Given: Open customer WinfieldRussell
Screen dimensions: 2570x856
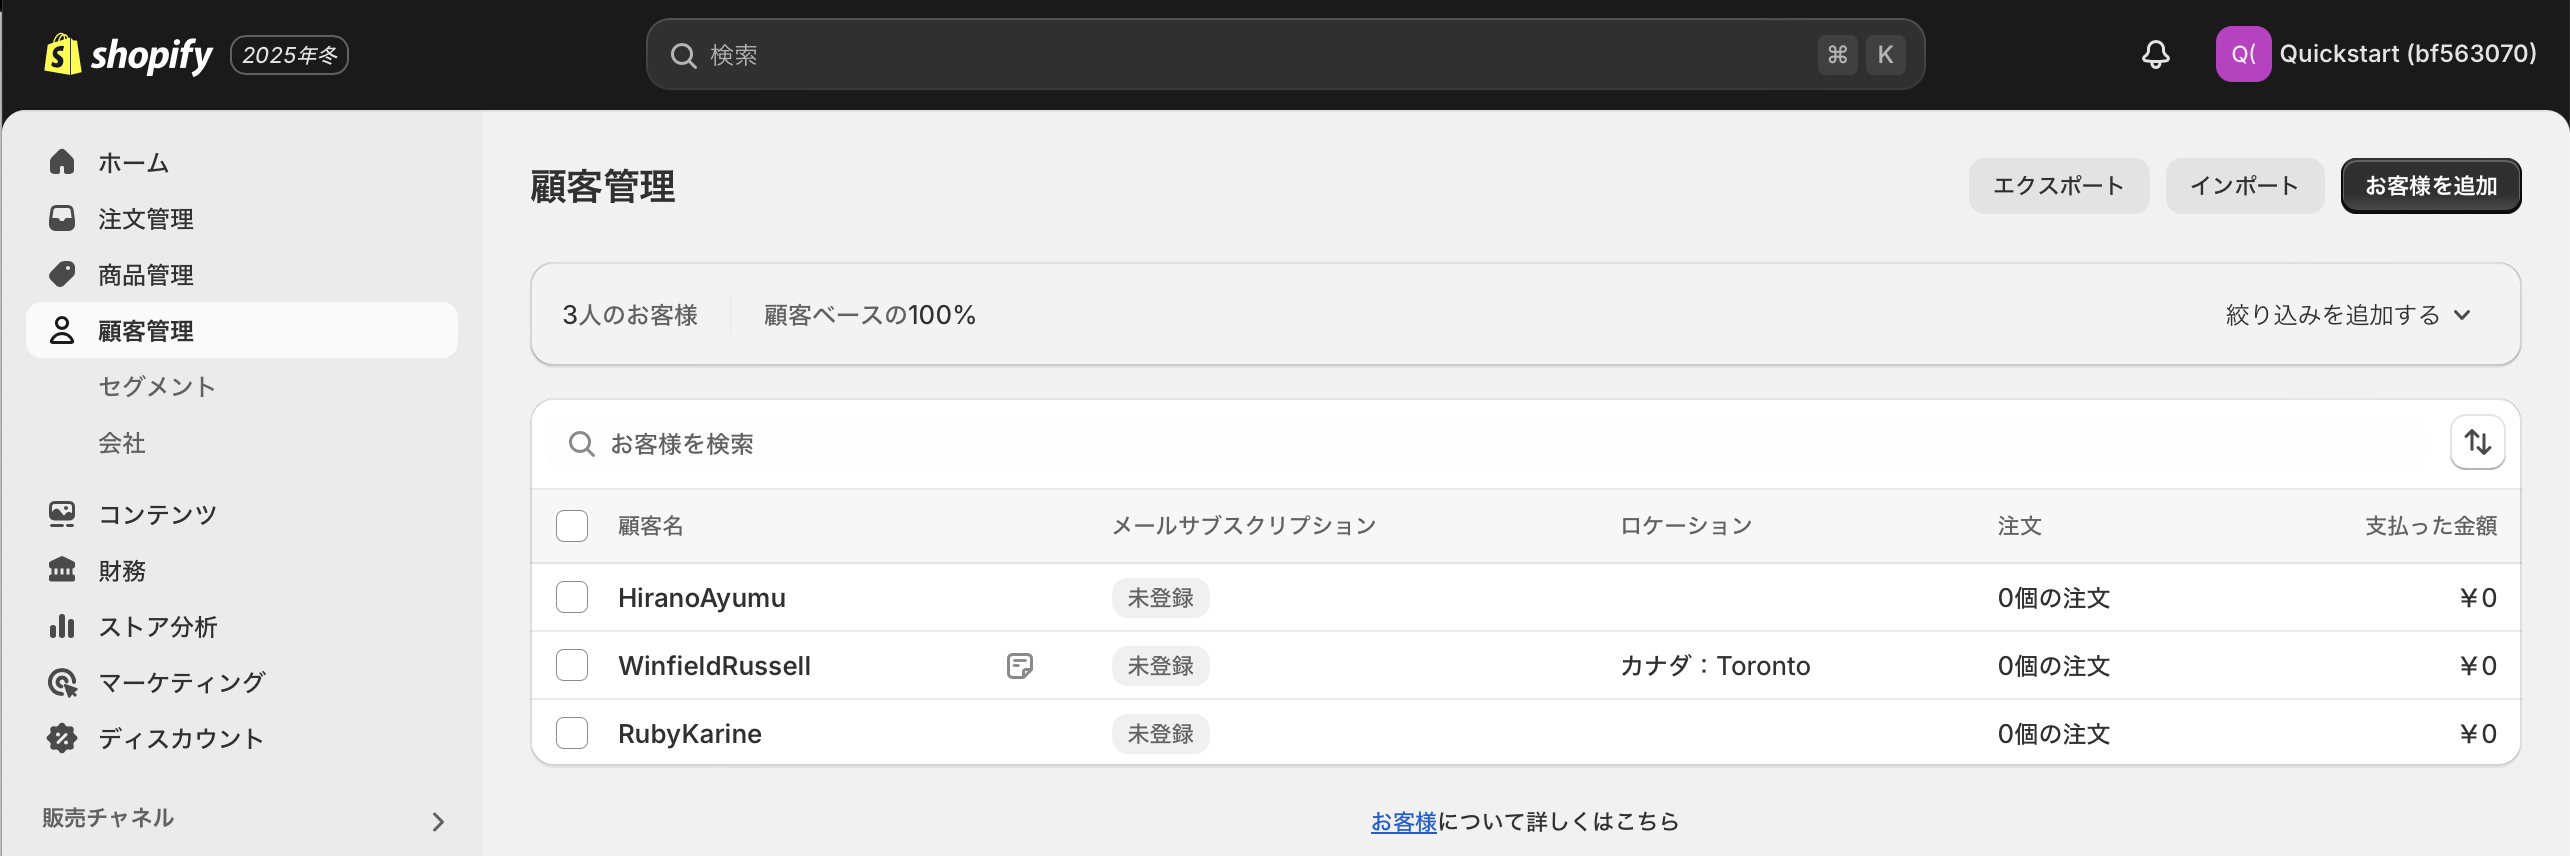Looking at the screenshot, I should coord(714,666).
